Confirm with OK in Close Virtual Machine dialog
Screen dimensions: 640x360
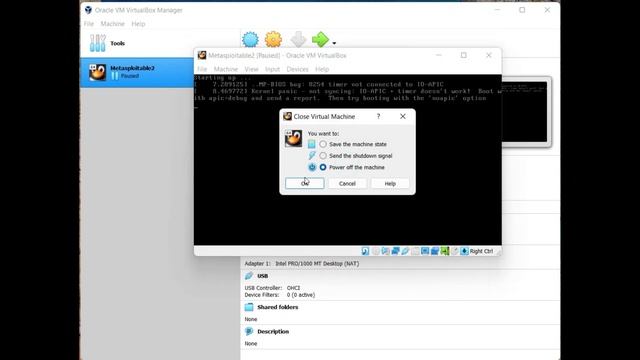304,183
